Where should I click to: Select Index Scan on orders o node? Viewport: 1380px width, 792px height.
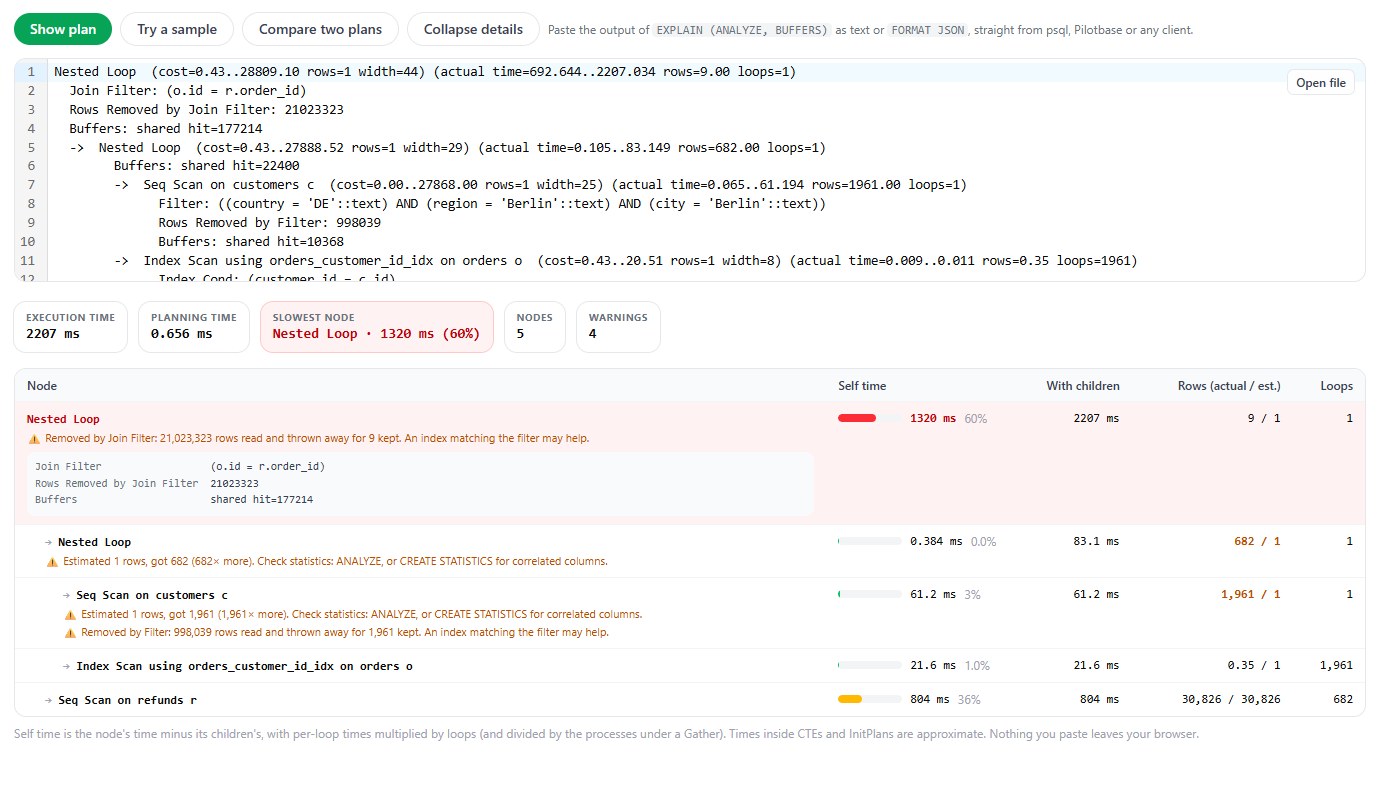click(x=690, y=666)
